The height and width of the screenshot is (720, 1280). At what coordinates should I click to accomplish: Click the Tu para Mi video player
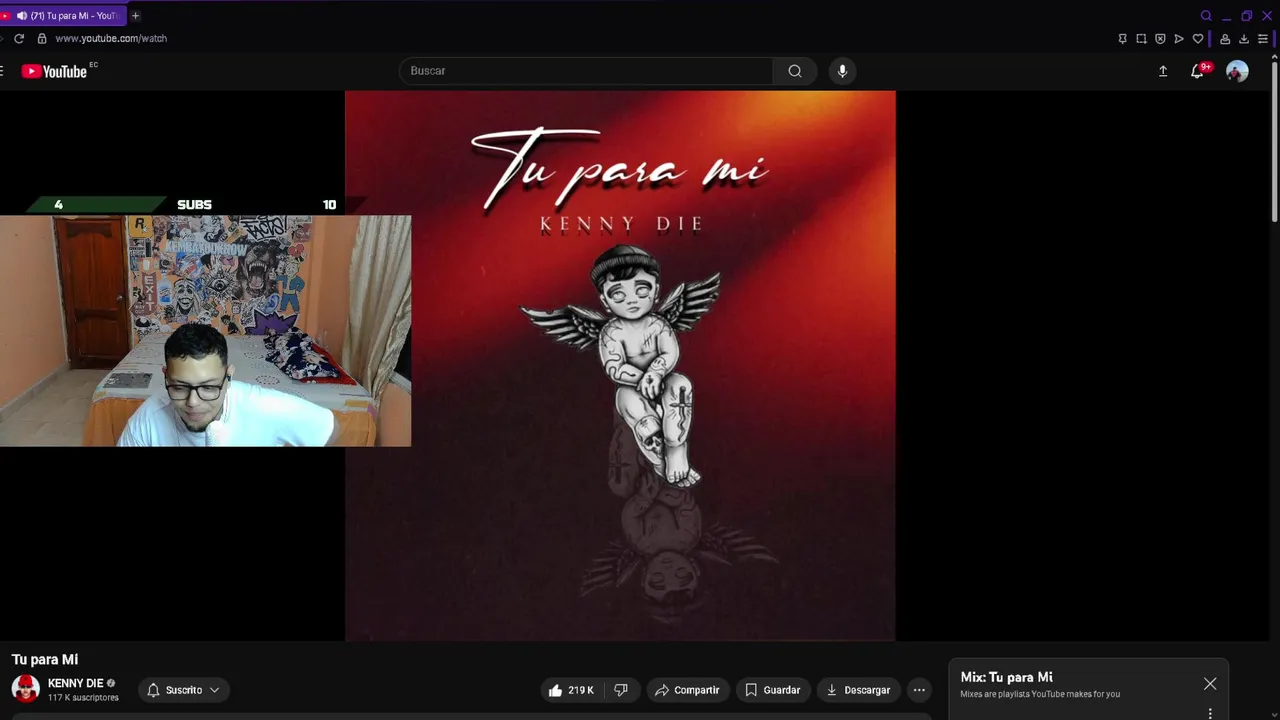coord(620,365)
